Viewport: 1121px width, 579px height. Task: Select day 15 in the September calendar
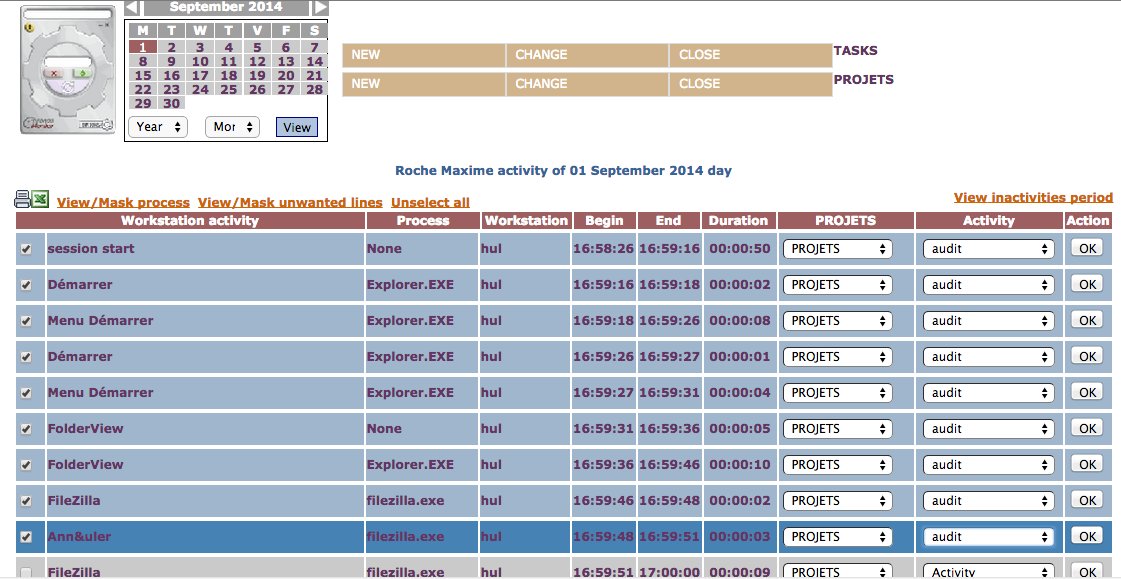[143, 75]
